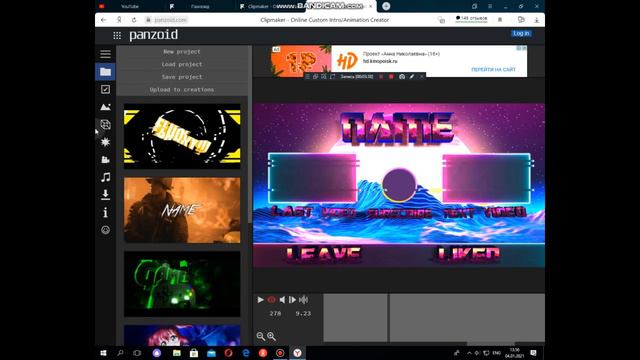Select the orange firefighter NAME template thumbnail

pyautogui.click(x=182, y=210)
